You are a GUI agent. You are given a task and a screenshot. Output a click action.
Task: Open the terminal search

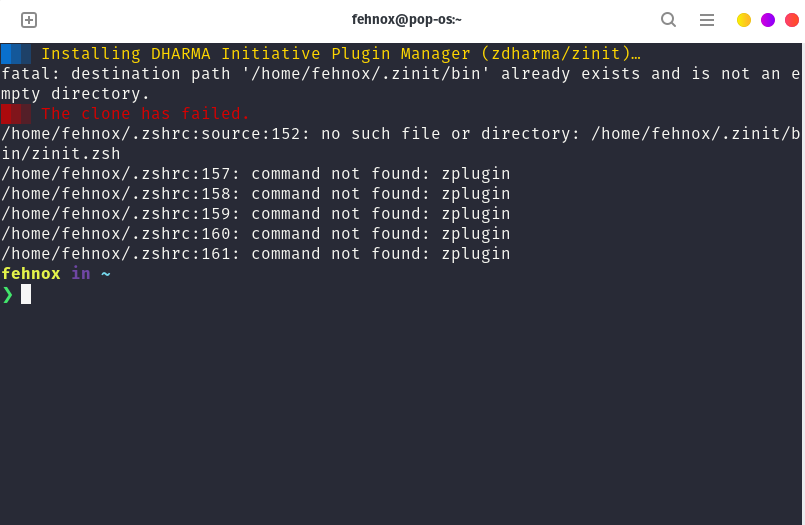coord(668,20)
